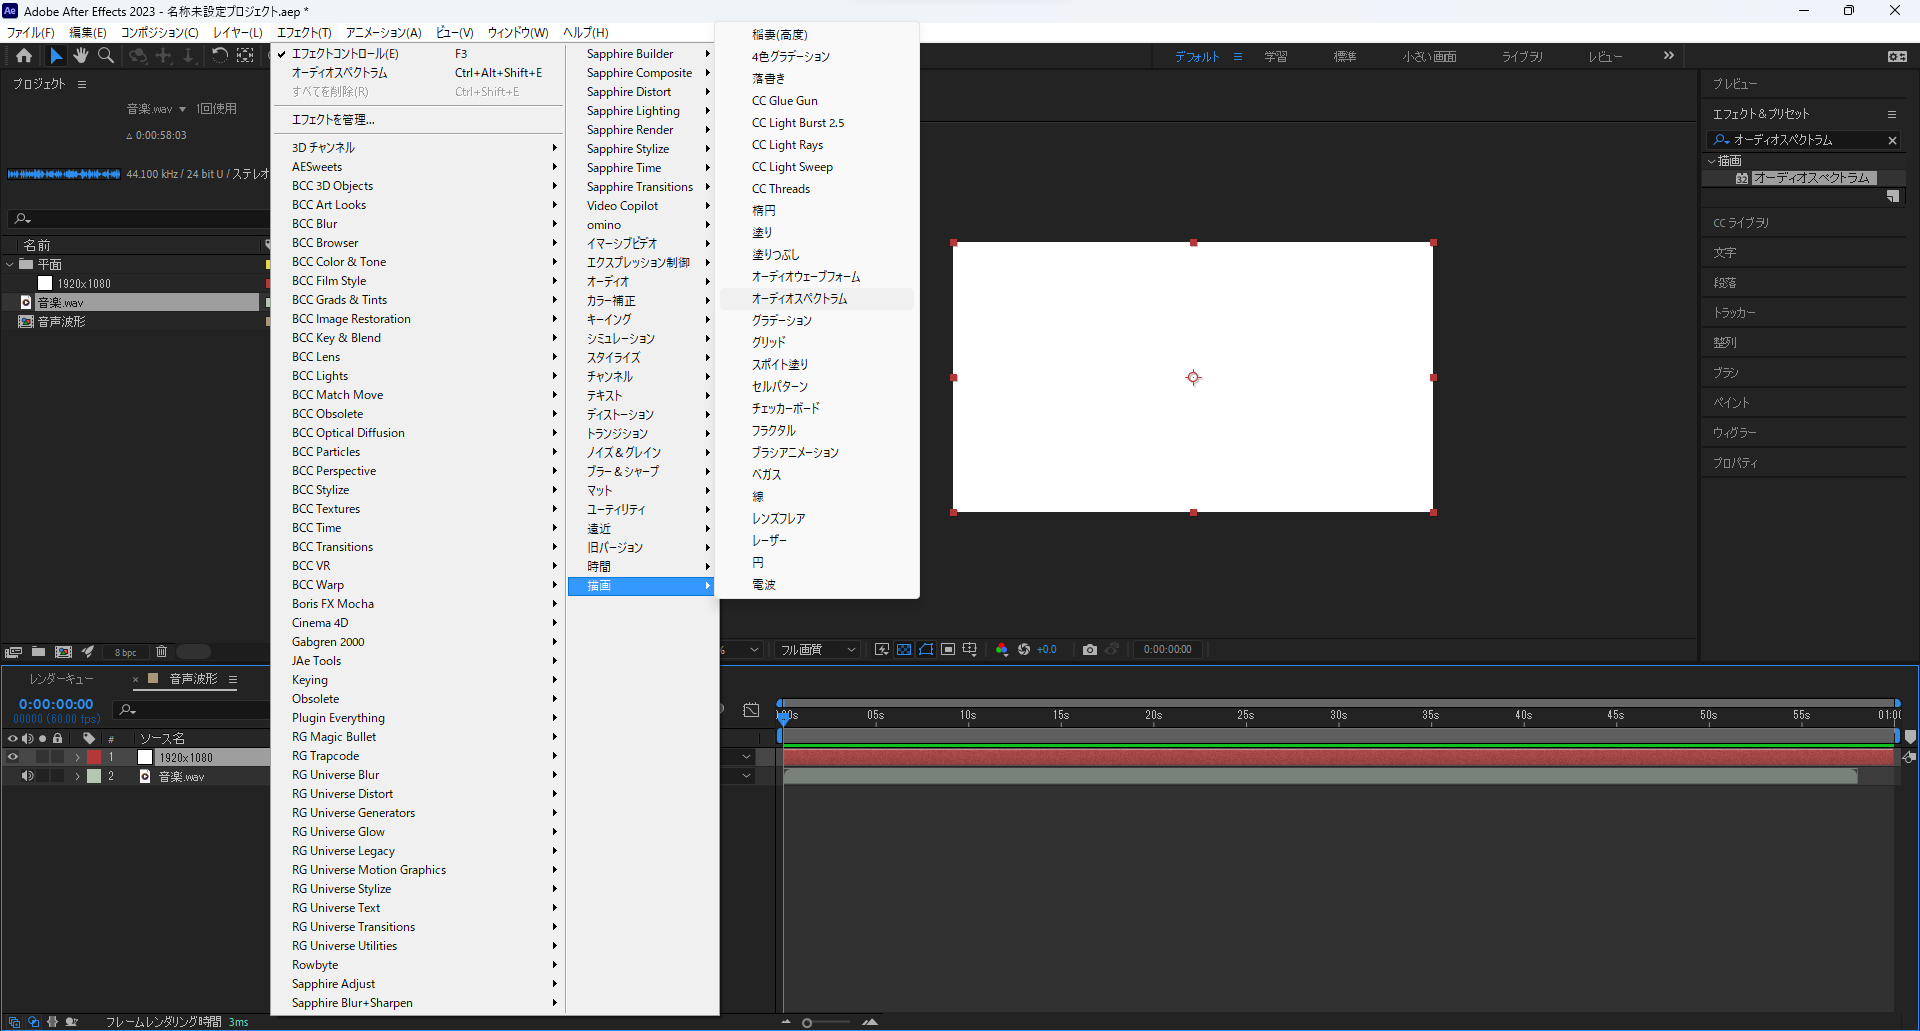Clear the effects search field

coord(1892,141)
